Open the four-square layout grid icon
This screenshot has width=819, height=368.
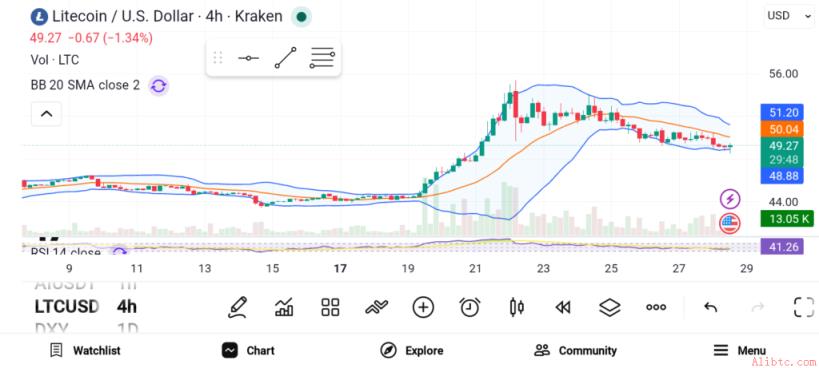pos(330,307)
